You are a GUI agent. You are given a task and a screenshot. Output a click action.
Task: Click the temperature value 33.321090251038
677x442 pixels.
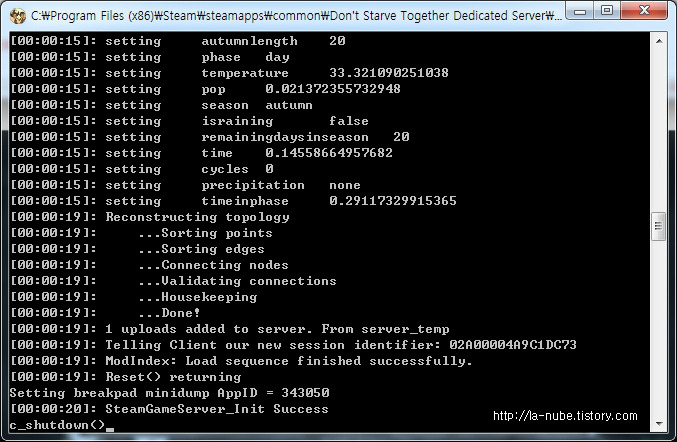coord(389,73)
